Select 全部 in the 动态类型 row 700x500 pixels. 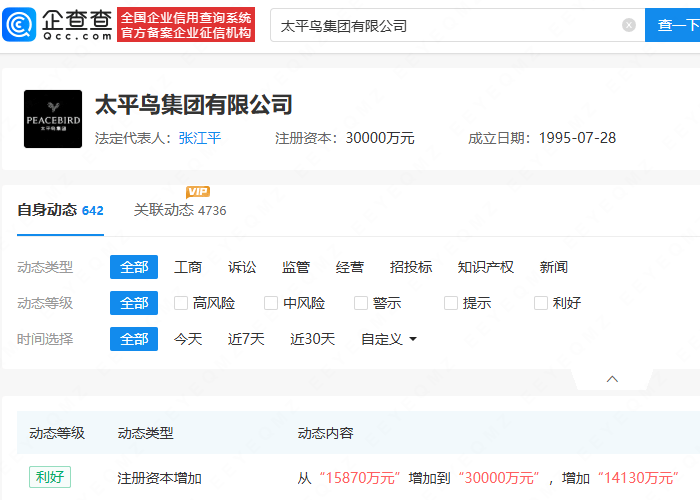pos(134,267)
